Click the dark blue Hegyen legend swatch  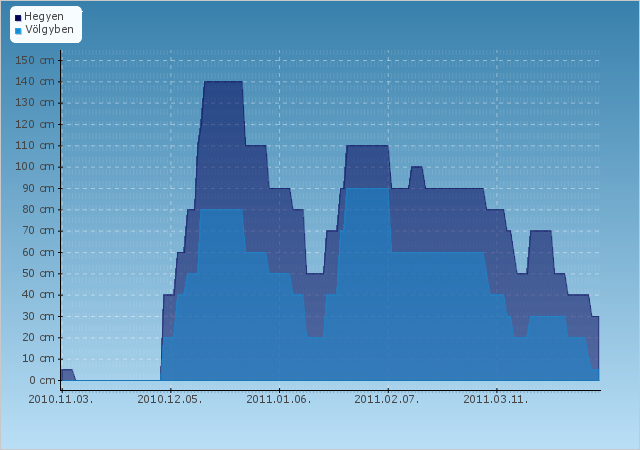coord(18,18)
